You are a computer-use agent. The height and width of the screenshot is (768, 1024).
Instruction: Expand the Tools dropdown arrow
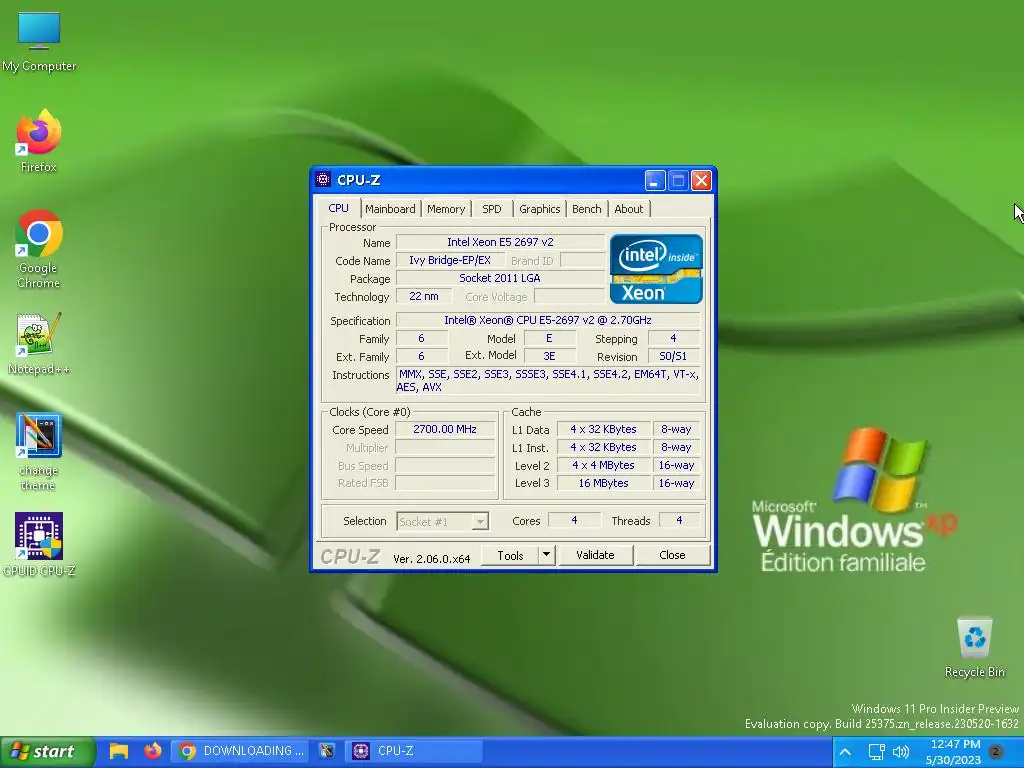(x=546, y=555)
